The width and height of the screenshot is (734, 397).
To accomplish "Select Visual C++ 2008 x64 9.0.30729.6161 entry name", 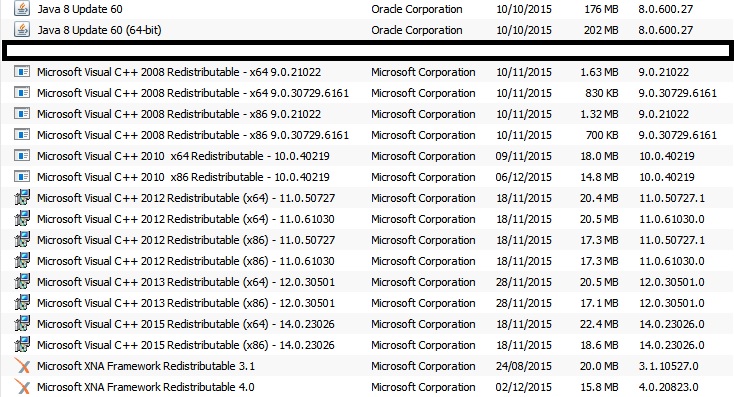I will point(193,93).
